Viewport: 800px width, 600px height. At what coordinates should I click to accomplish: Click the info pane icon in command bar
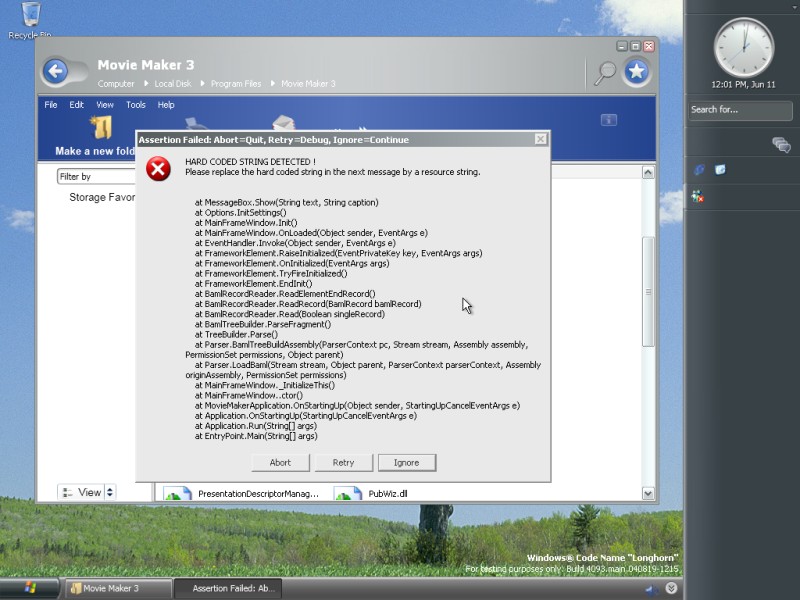(609, 120)
